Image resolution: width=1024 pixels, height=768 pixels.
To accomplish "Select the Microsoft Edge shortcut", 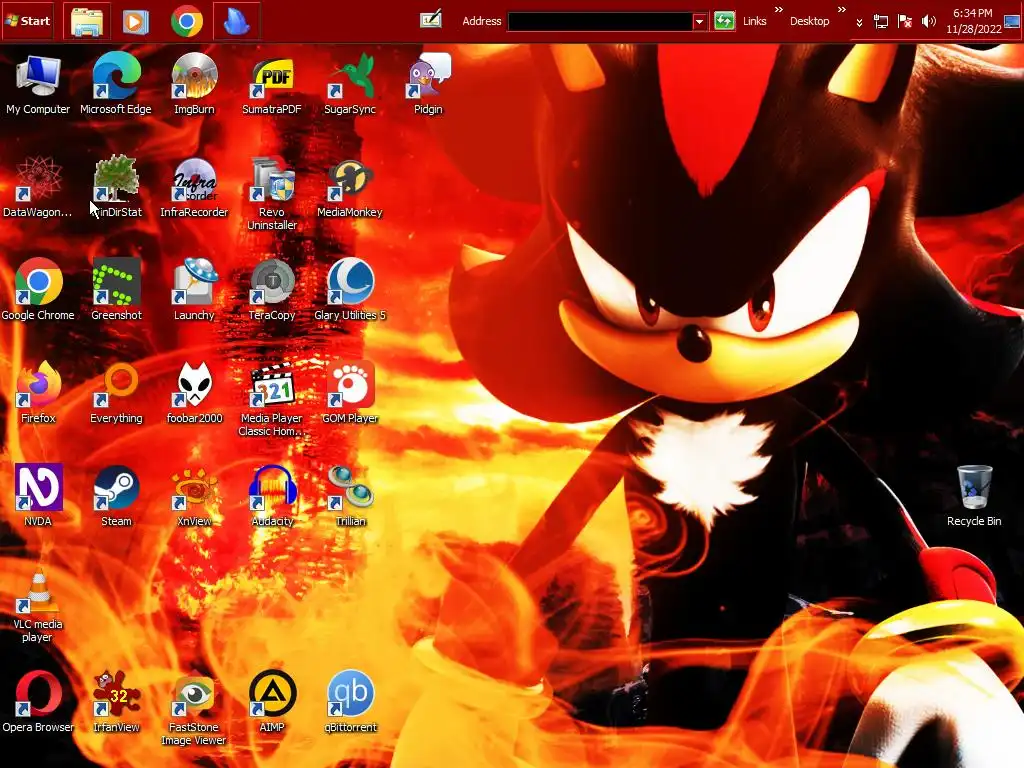I will click(x=116, y=84).
